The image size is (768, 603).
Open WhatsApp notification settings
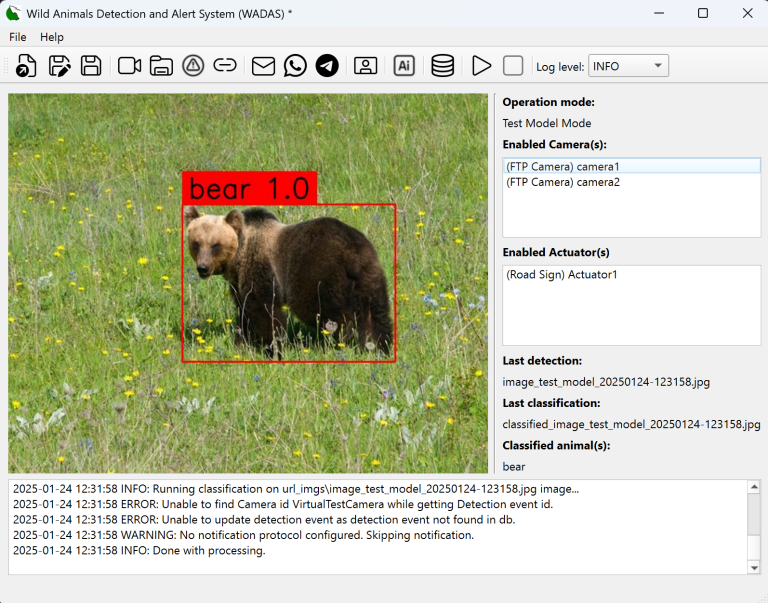295,66
